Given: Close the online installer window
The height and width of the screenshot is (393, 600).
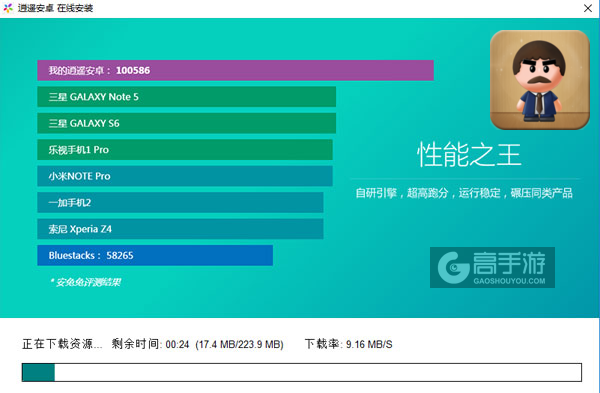Looking at the screenshot, I should [588, 8].
